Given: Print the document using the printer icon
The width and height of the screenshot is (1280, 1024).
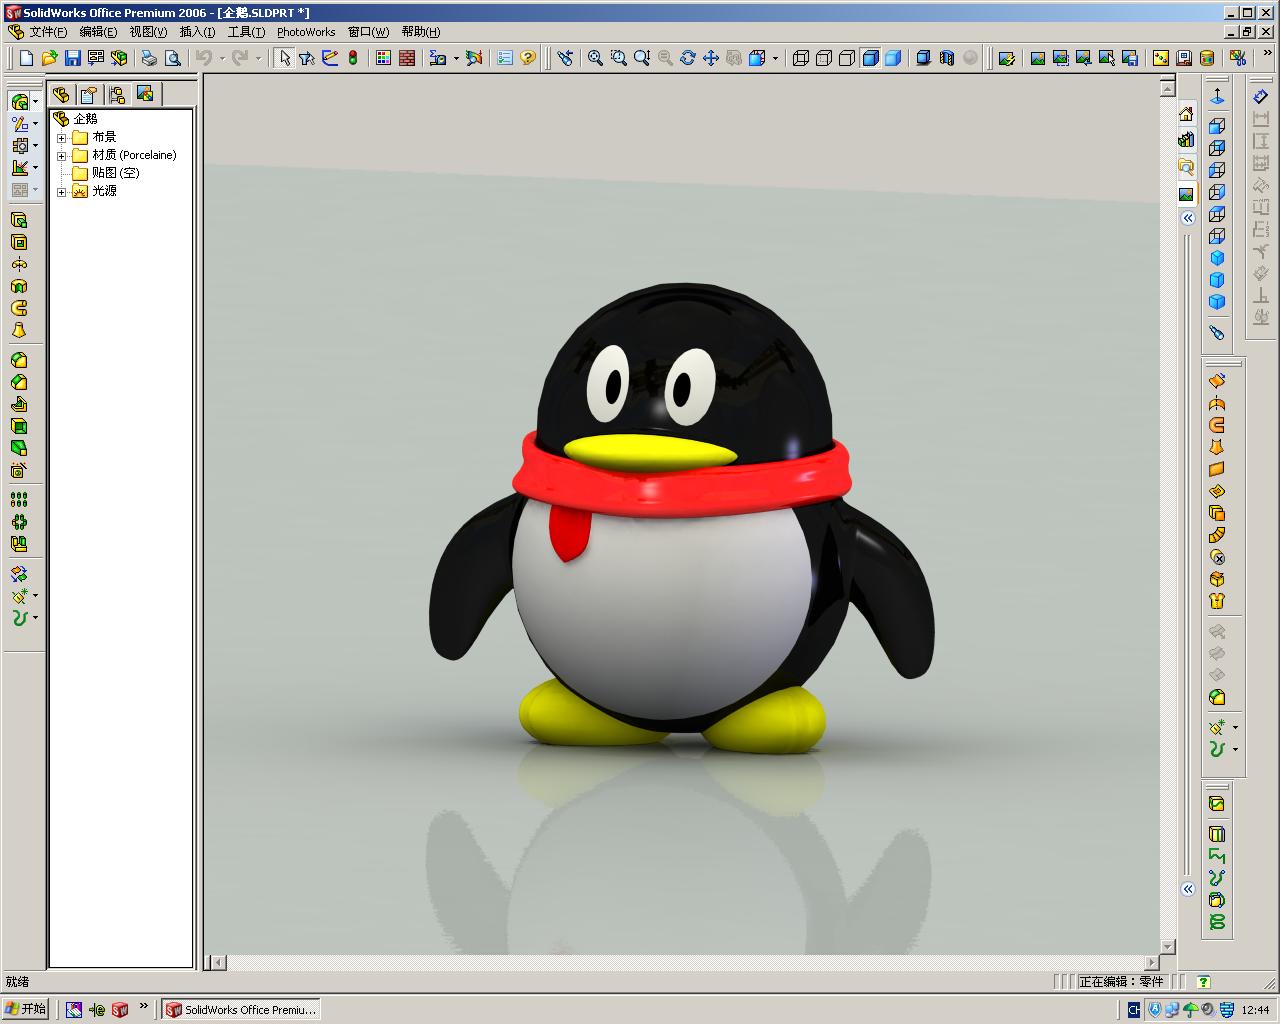Looking at the screenshot, I should click(149, 58).
